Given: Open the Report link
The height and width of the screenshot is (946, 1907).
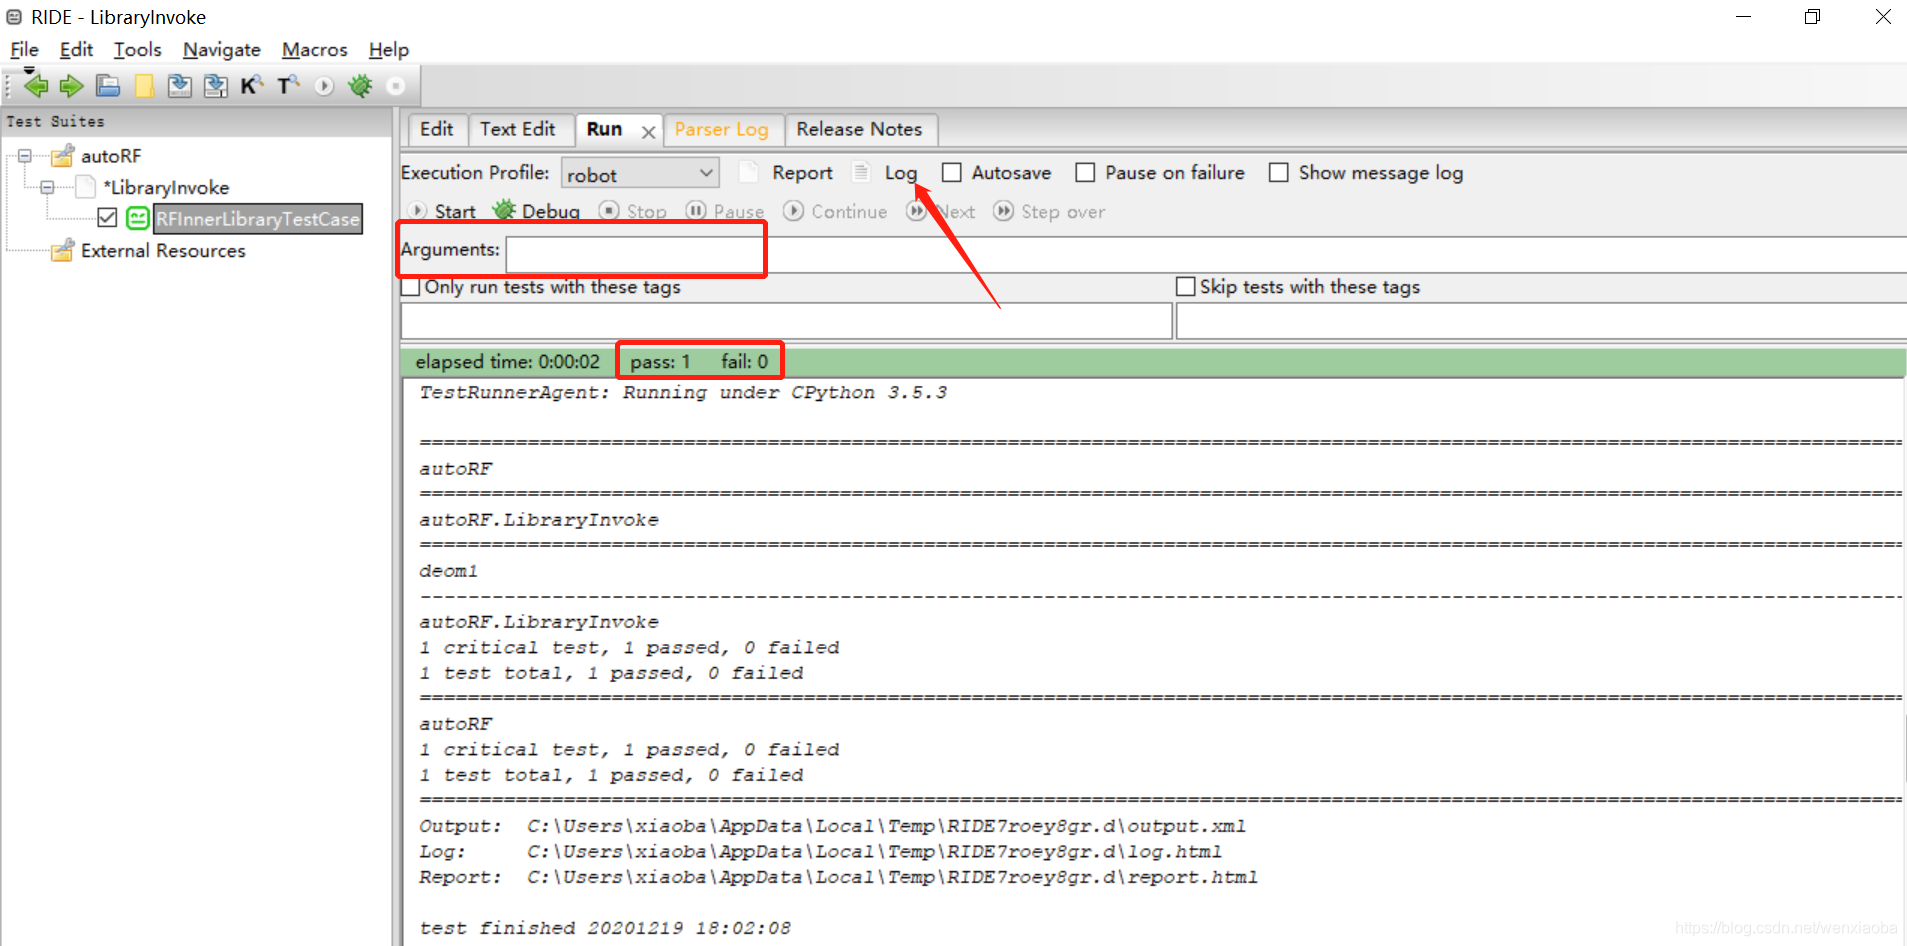Looking at the screenshot, I should (802, 173).
